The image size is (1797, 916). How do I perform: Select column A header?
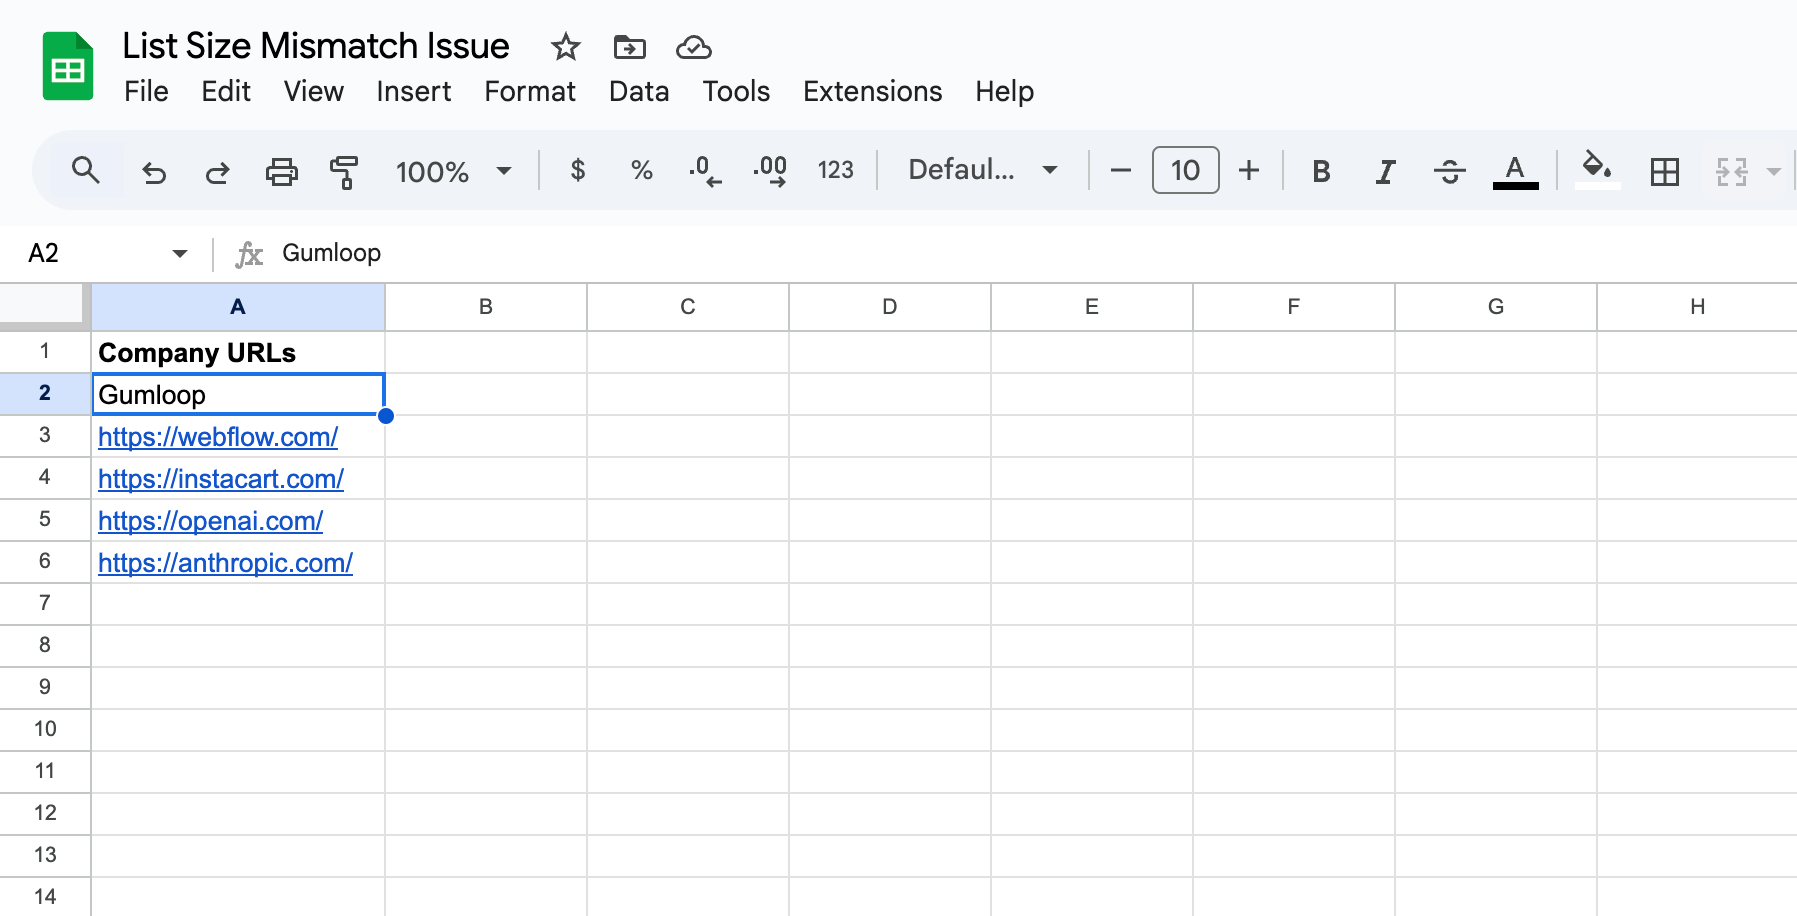point(238,307)
